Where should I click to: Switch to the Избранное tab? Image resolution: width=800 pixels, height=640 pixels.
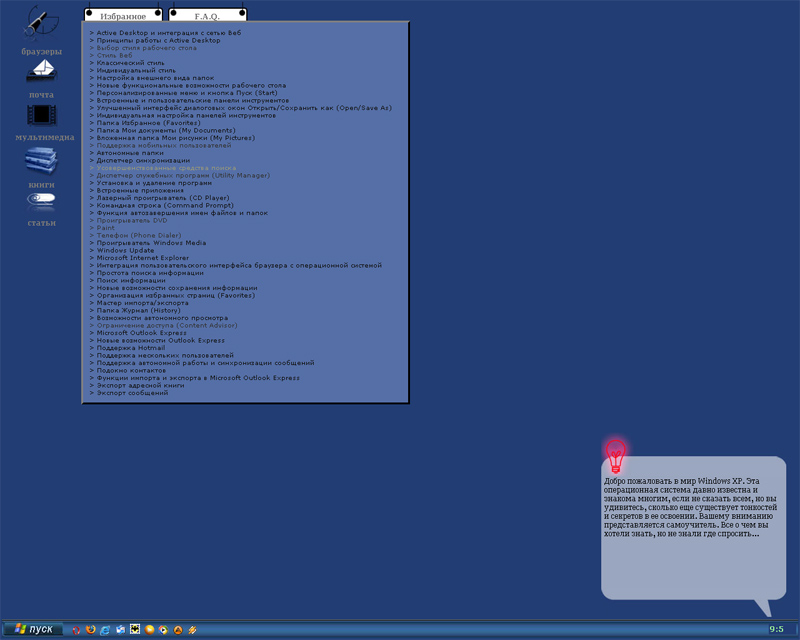[123, 17]
